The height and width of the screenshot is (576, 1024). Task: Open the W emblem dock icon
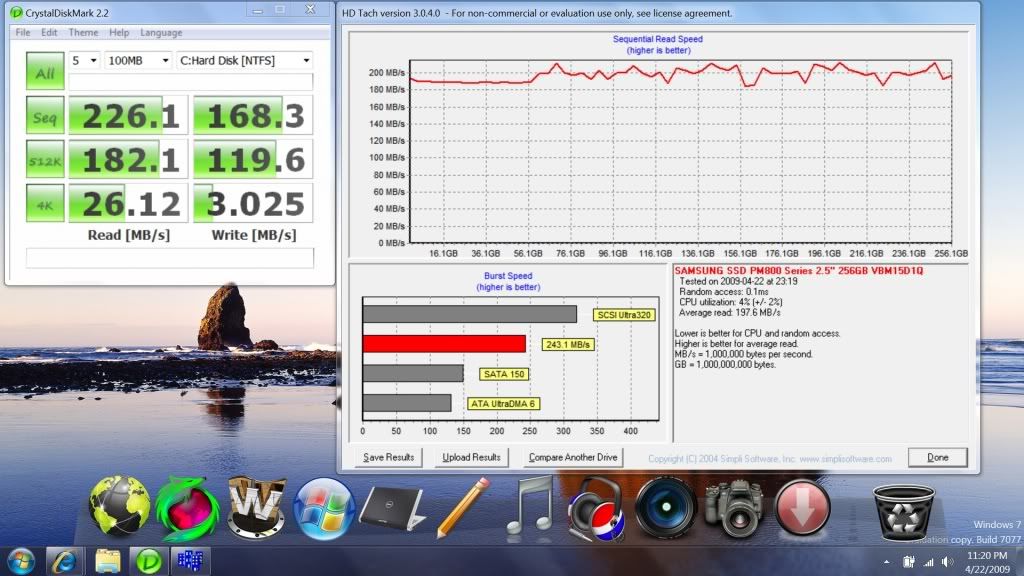[257, 507]
